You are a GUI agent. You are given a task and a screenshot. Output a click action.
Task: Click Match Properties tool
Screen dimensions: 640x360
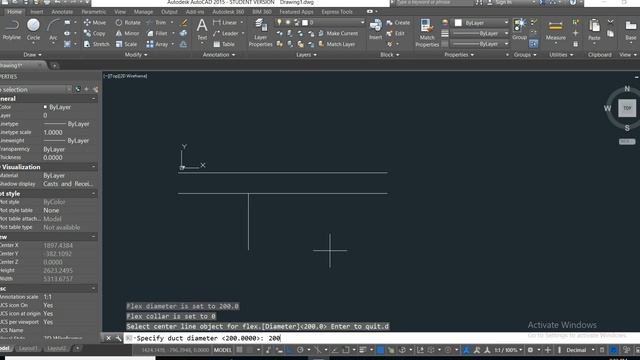(427, 33)
